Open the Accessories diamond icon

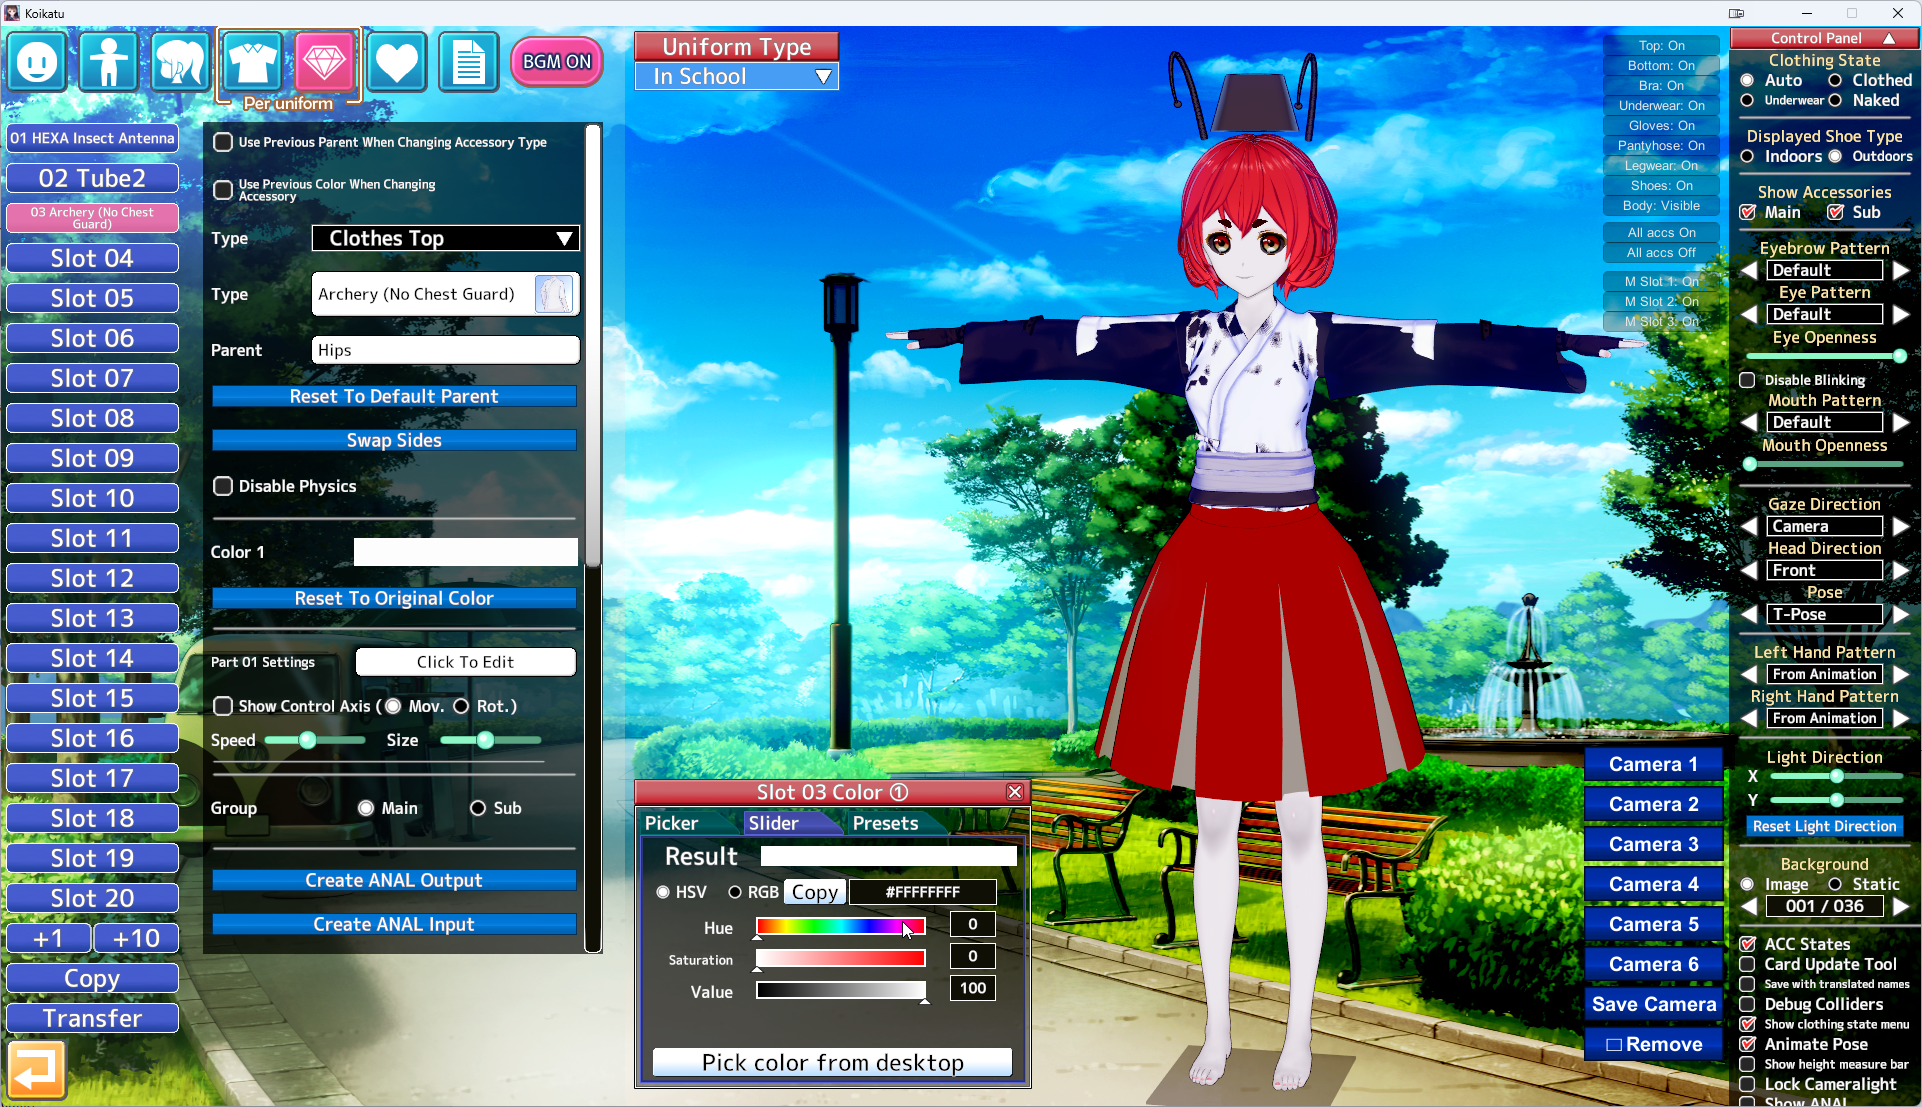point(325,62)
